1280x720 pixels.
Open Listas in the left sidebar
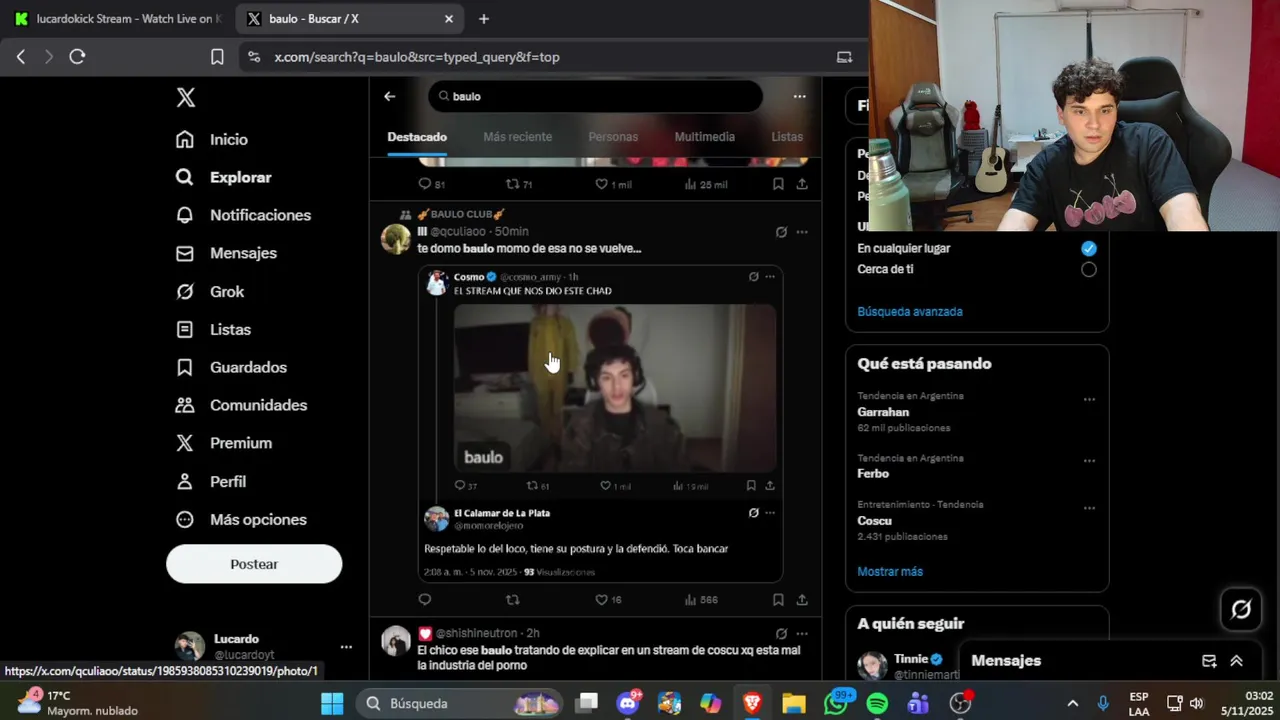(213, 329)
